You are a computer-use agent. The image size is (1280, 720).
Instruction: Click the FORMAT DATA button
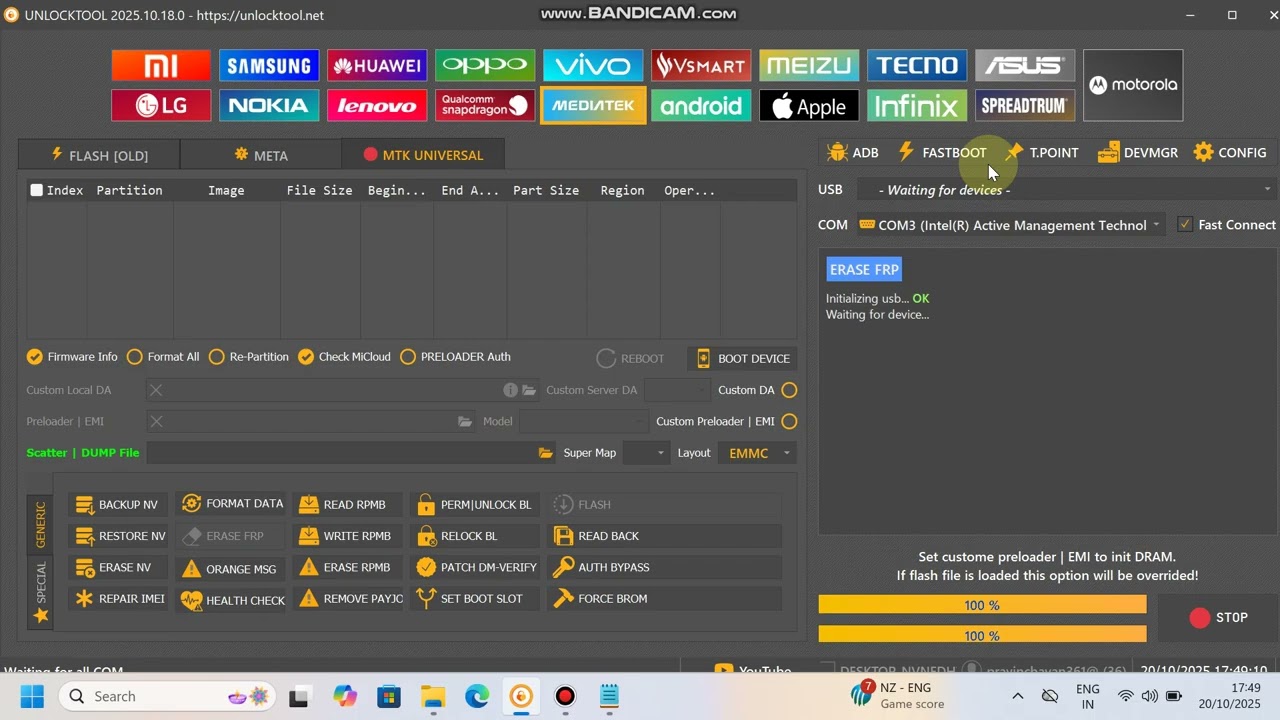click(x=231, y=504)
